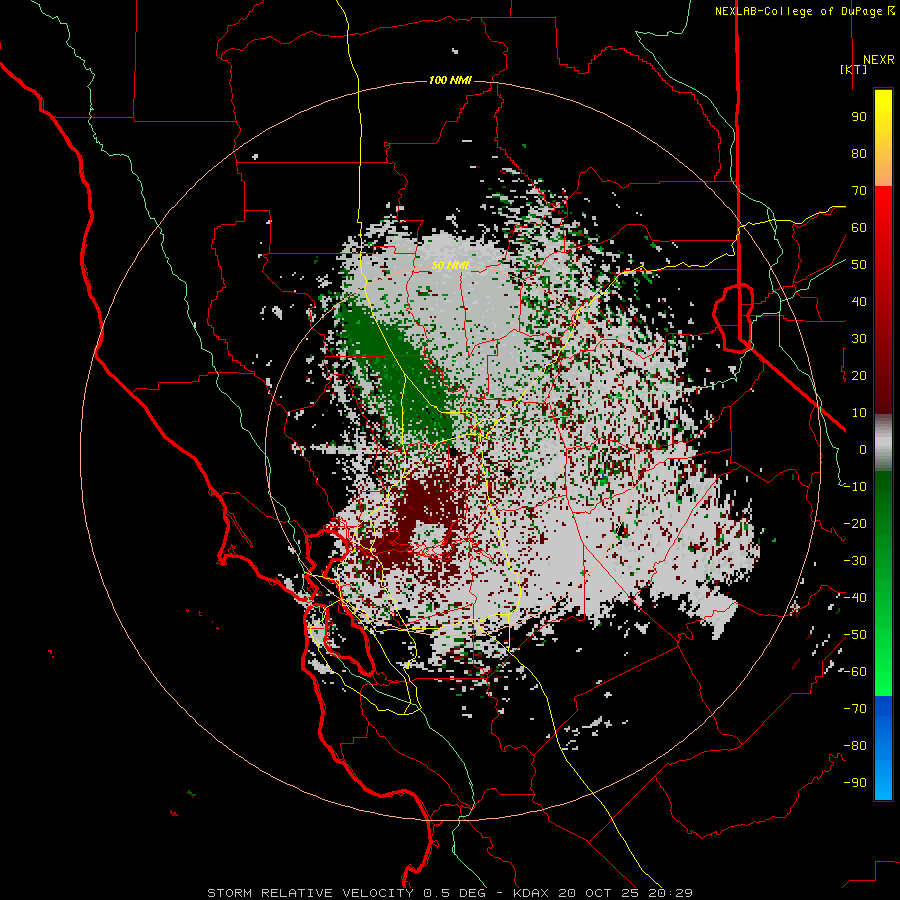The image size is (900, 900).
Task: Click the 50 value on the velocity scale
Action: (859, 265)
